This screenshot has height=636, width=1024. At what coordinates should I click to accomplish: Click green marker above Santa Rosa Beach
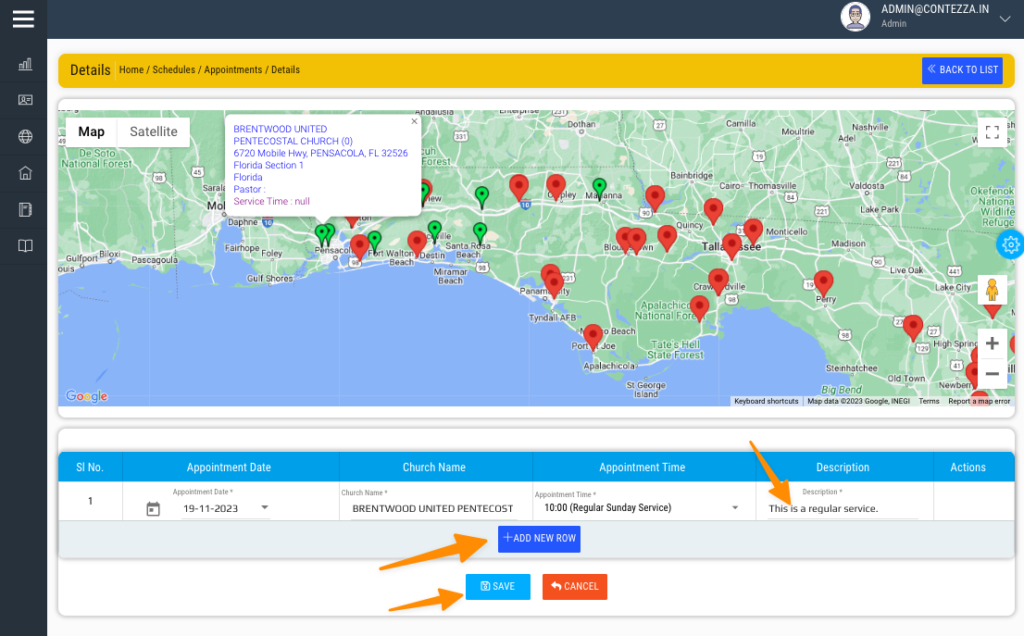click(x=480, y=234)
